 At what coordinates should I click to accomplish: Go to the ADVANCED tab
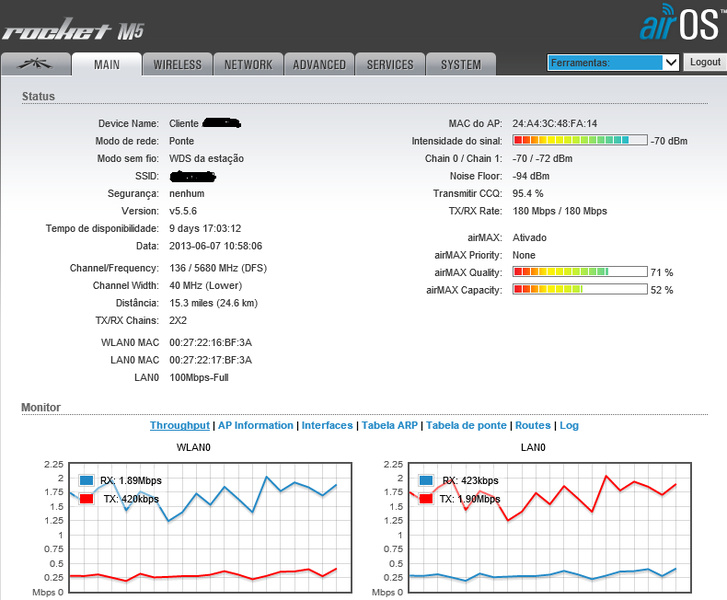coord(319,64)
